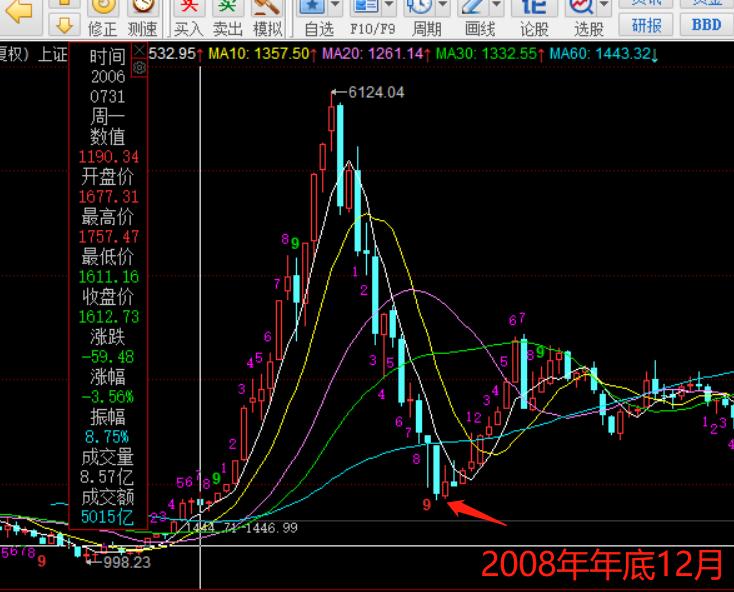Expand the 自选 dropdown arrow

click(336, 6)
